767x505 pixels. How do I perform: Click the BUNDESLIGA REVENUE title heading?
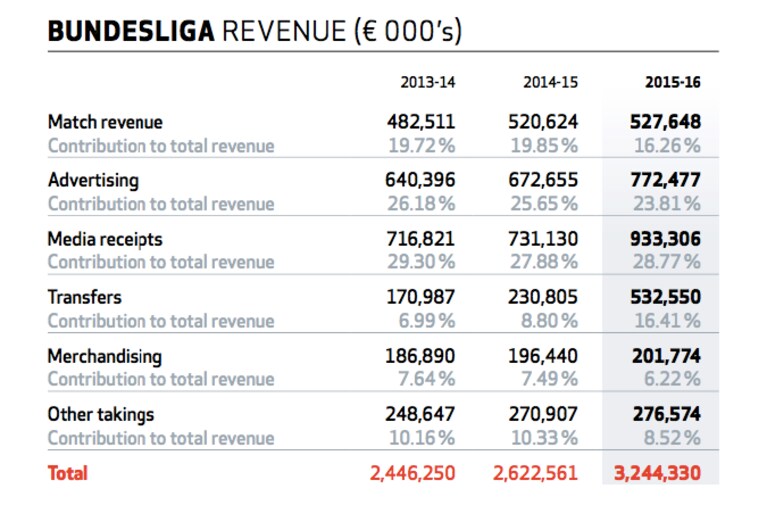pos(254,32)
